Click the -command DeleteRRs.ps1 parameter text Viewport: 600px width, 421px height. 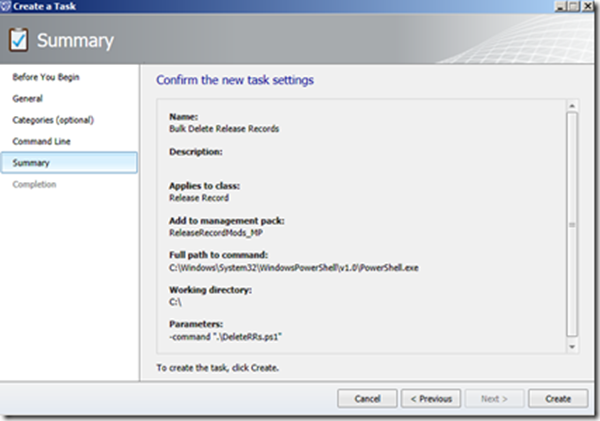225,337
